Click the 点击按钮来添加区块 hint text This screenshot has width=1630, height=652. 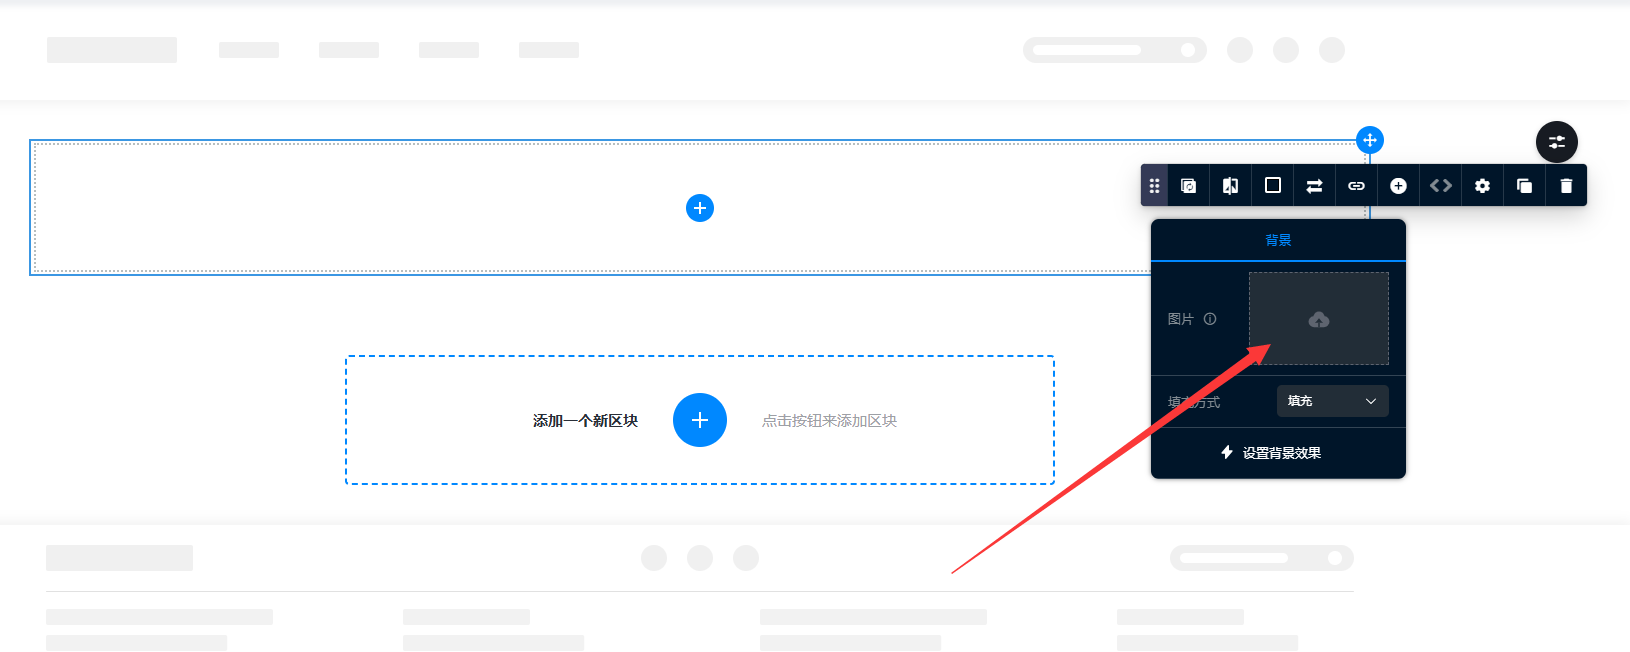pos(830,421)
